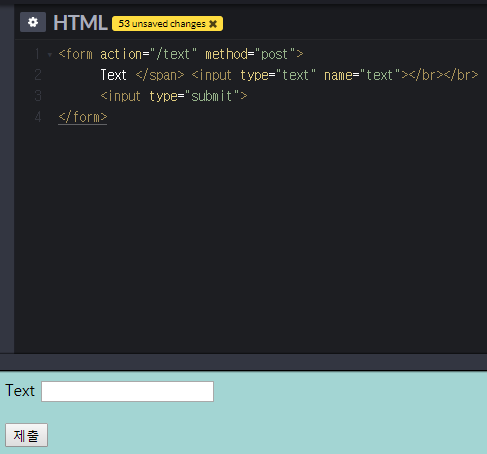This screenshot has height=454, width=487.
Task: Click the closing </form> tag
Action: click(83, 117)
